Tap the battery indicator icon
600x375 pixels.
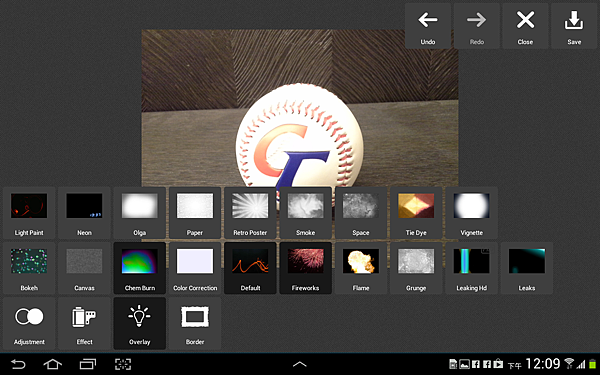pyautogui.click(x=592, y=364)
